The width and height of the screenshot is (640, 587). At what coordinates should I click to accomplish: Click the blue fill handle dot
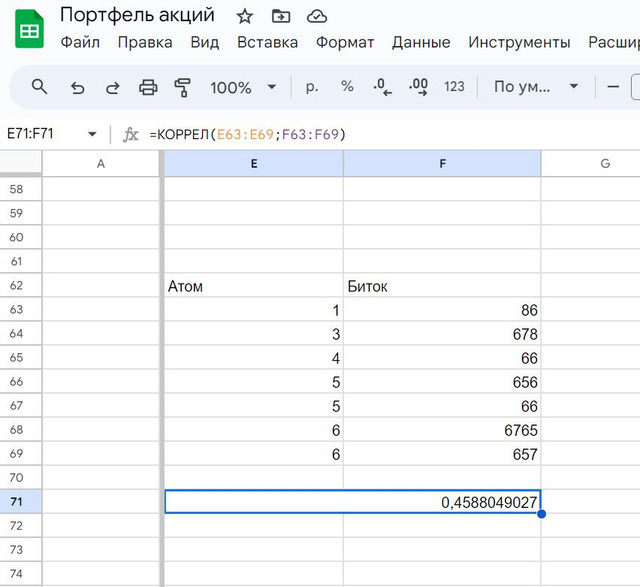tap(541, 514)
